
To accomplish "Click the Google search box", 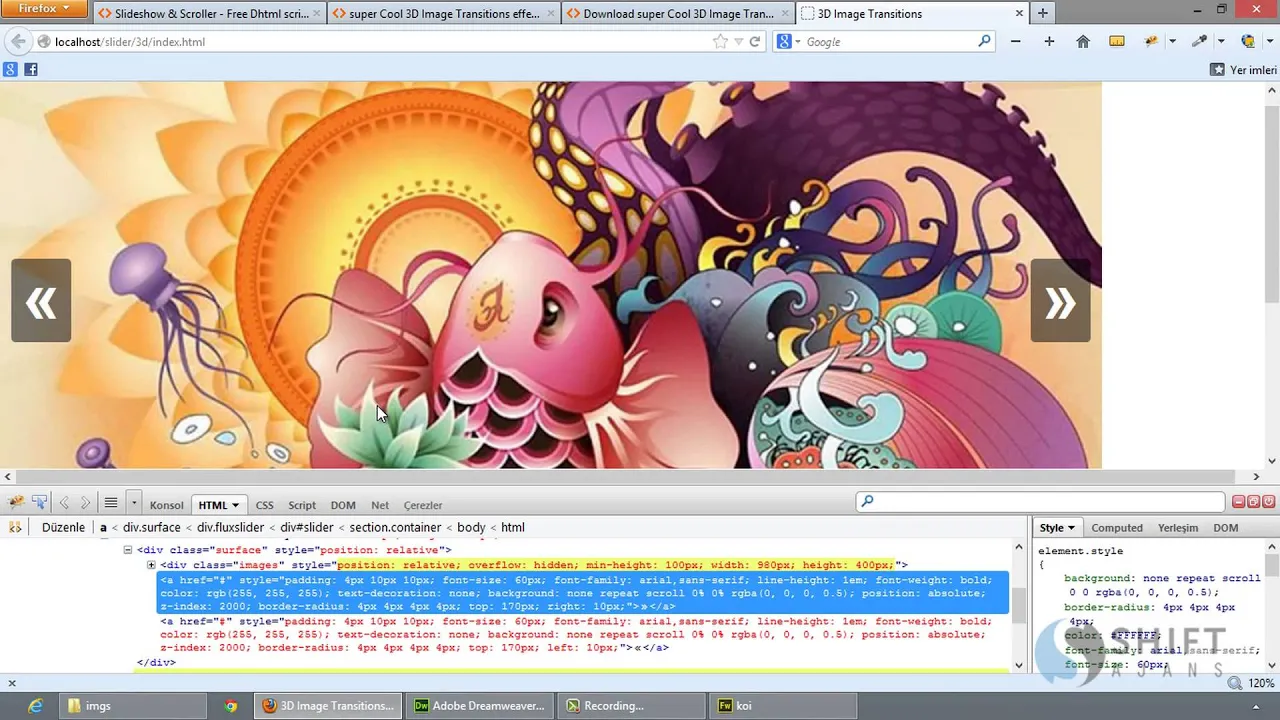I will [x=888, y=42].
